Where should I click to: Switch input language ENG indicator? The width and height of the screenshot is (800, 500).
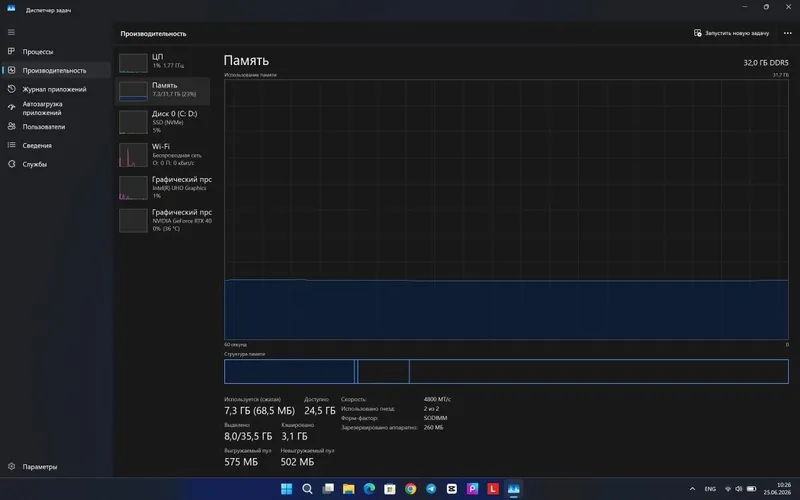(x=710, y=489)
